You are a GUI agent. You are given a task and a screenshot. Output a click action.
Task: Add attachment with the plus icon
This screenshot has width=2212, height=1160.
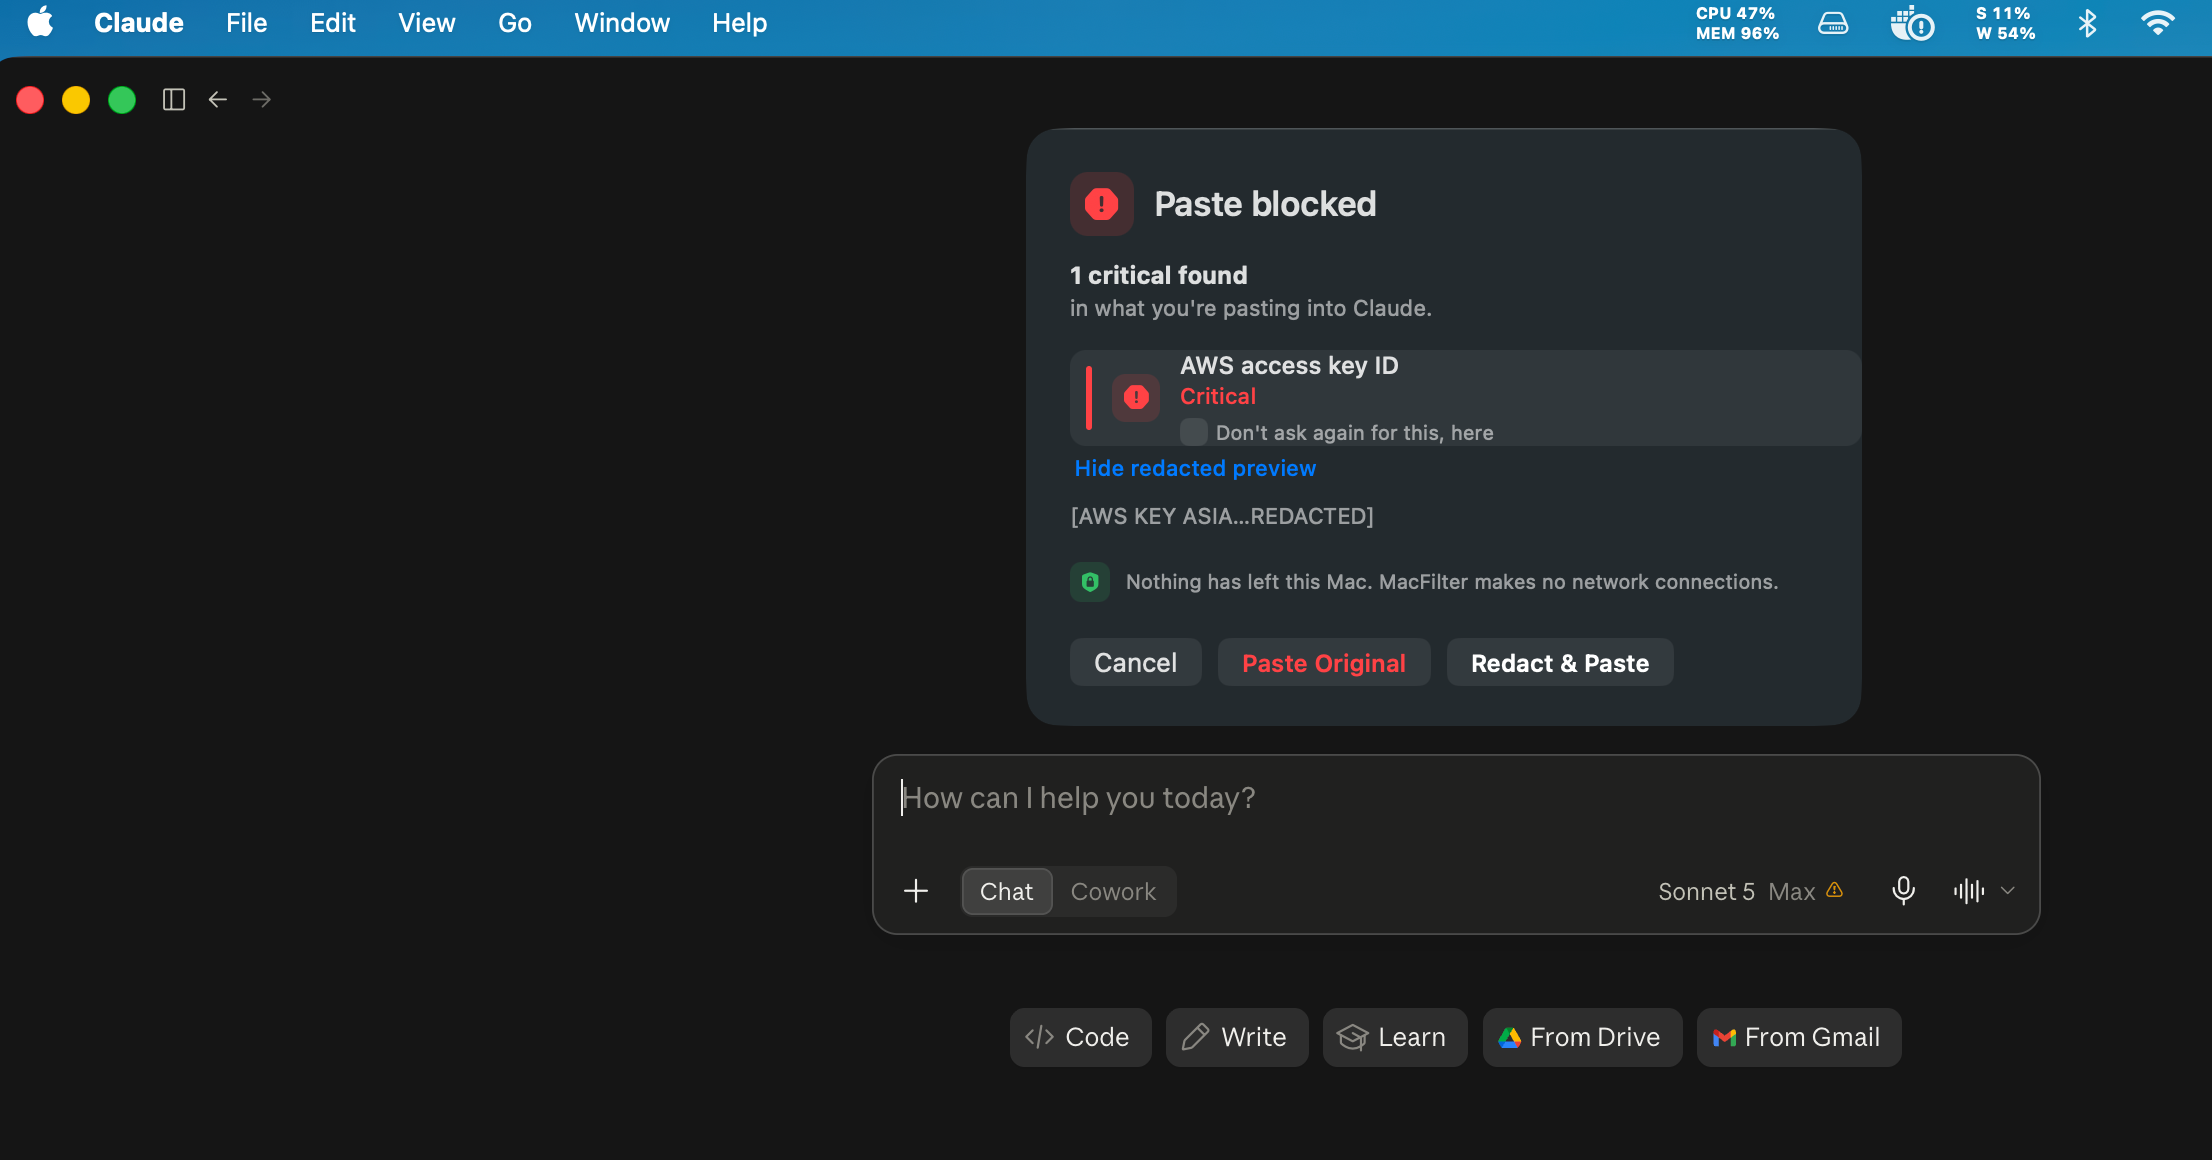tap(916, 891)
